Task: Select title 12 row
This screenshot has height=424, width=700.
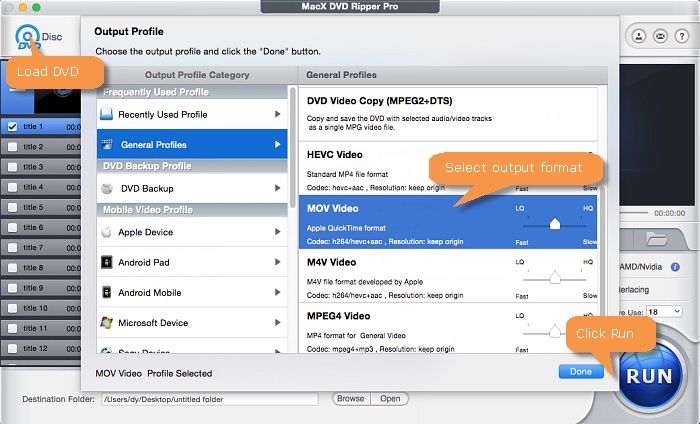Action: click(41, 348)
